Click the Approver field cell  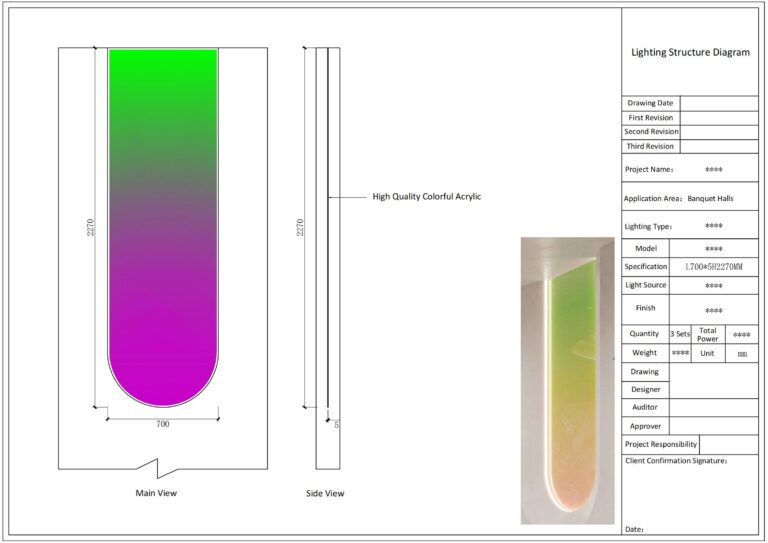[x=713, y=425]
